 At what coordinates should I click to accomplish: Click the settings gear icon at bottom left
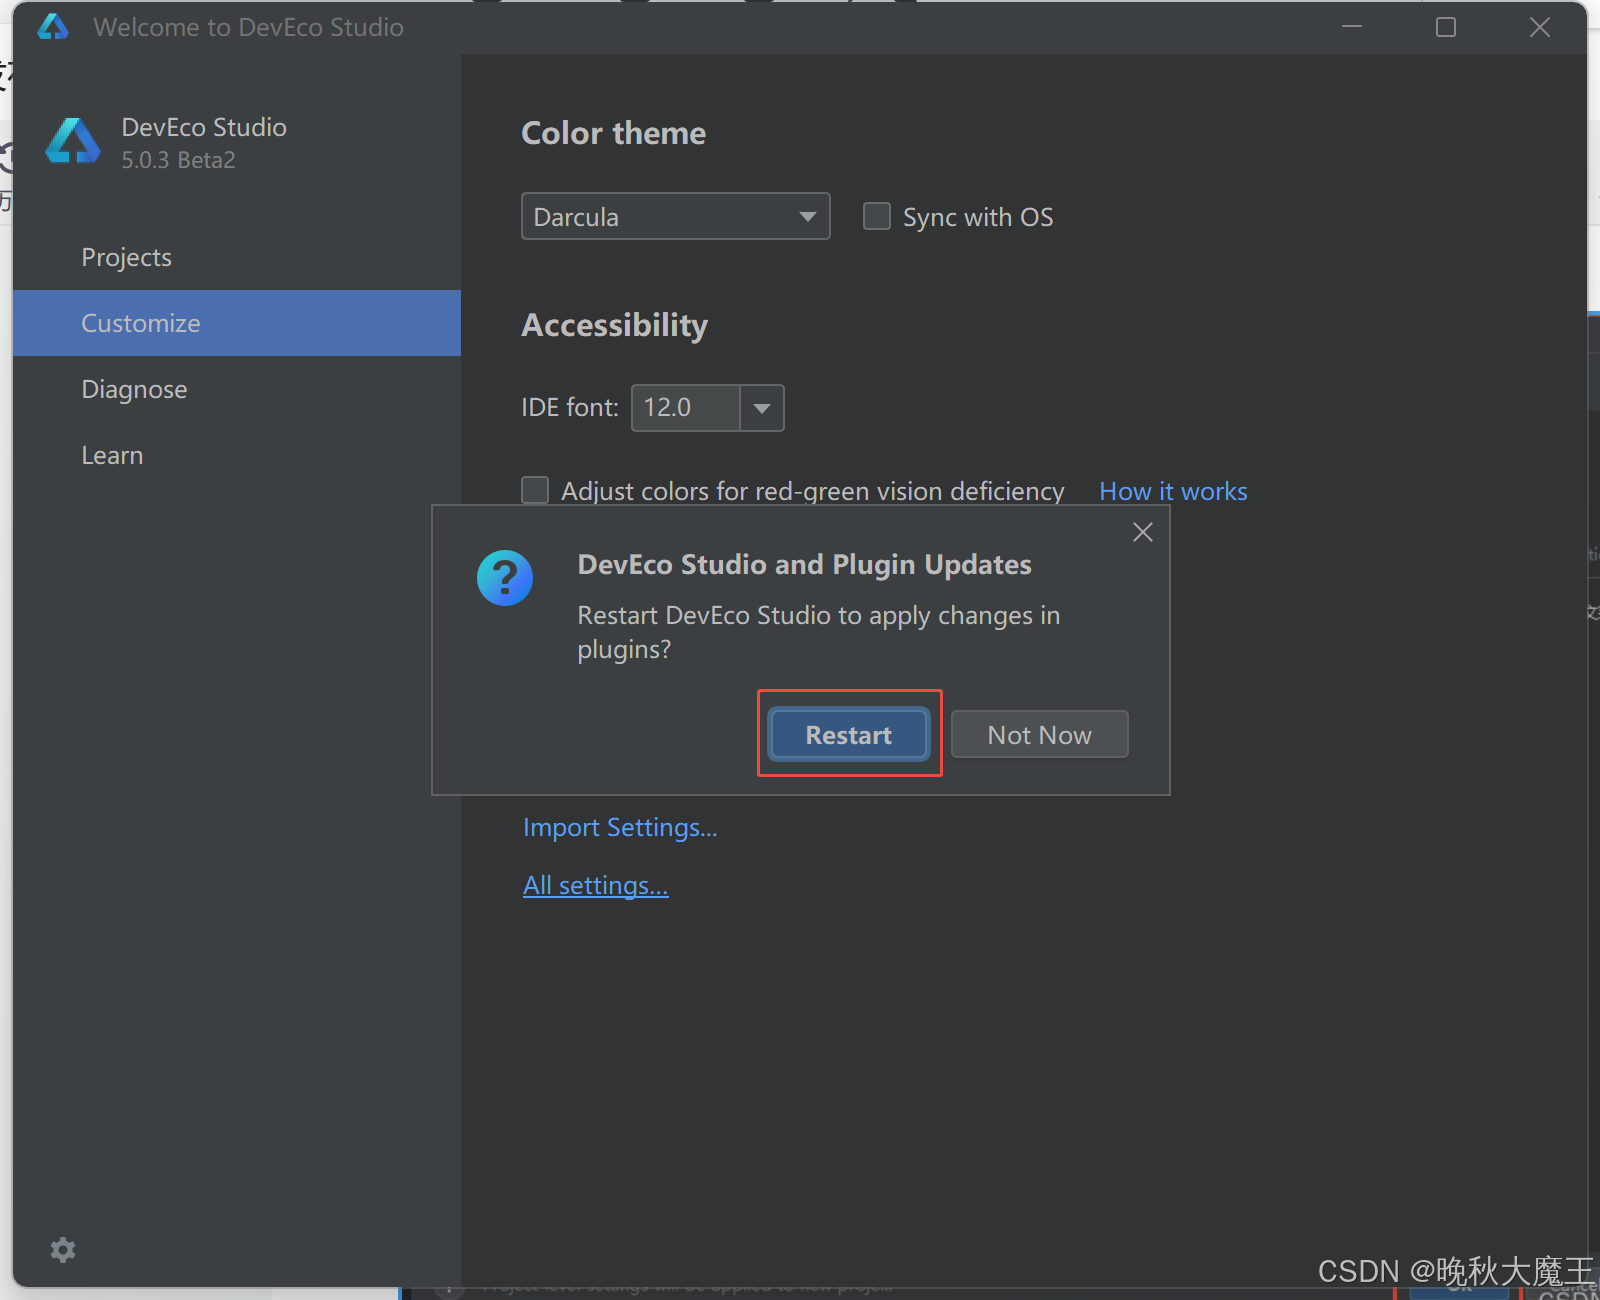[x=63, y=1250]
